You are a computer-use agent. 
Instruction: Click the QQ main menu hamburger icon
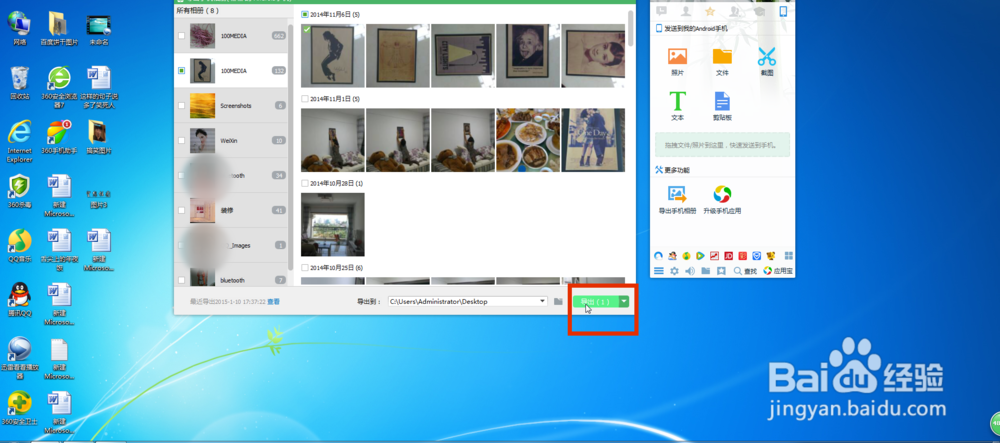[x=659, y=271]
